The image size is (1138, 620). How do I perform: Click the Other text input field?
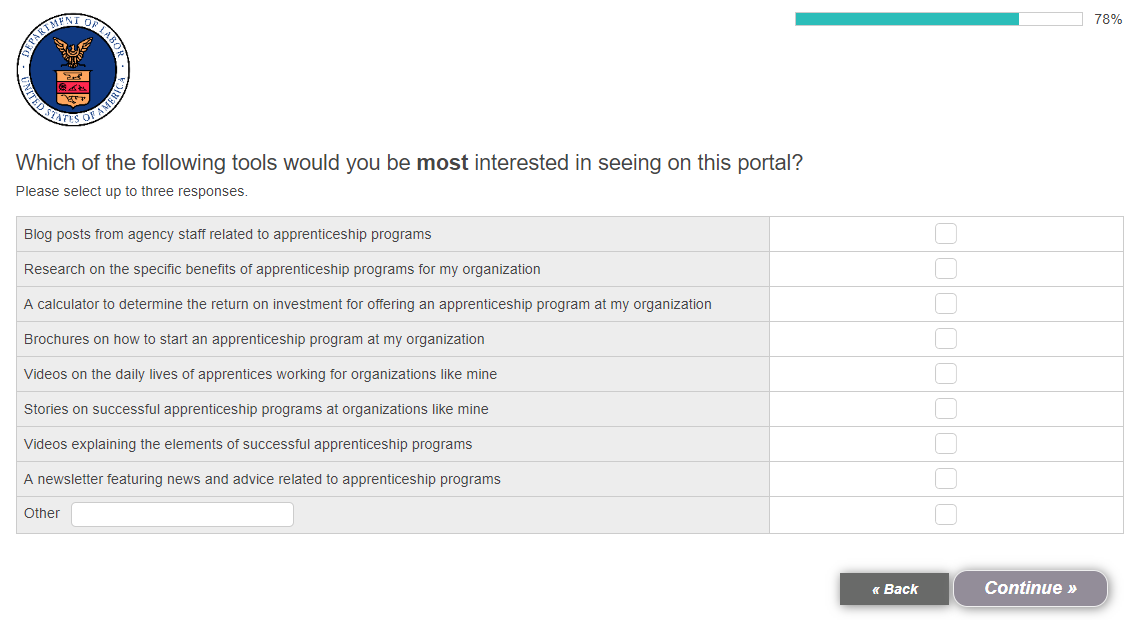(x=182, y=514)
